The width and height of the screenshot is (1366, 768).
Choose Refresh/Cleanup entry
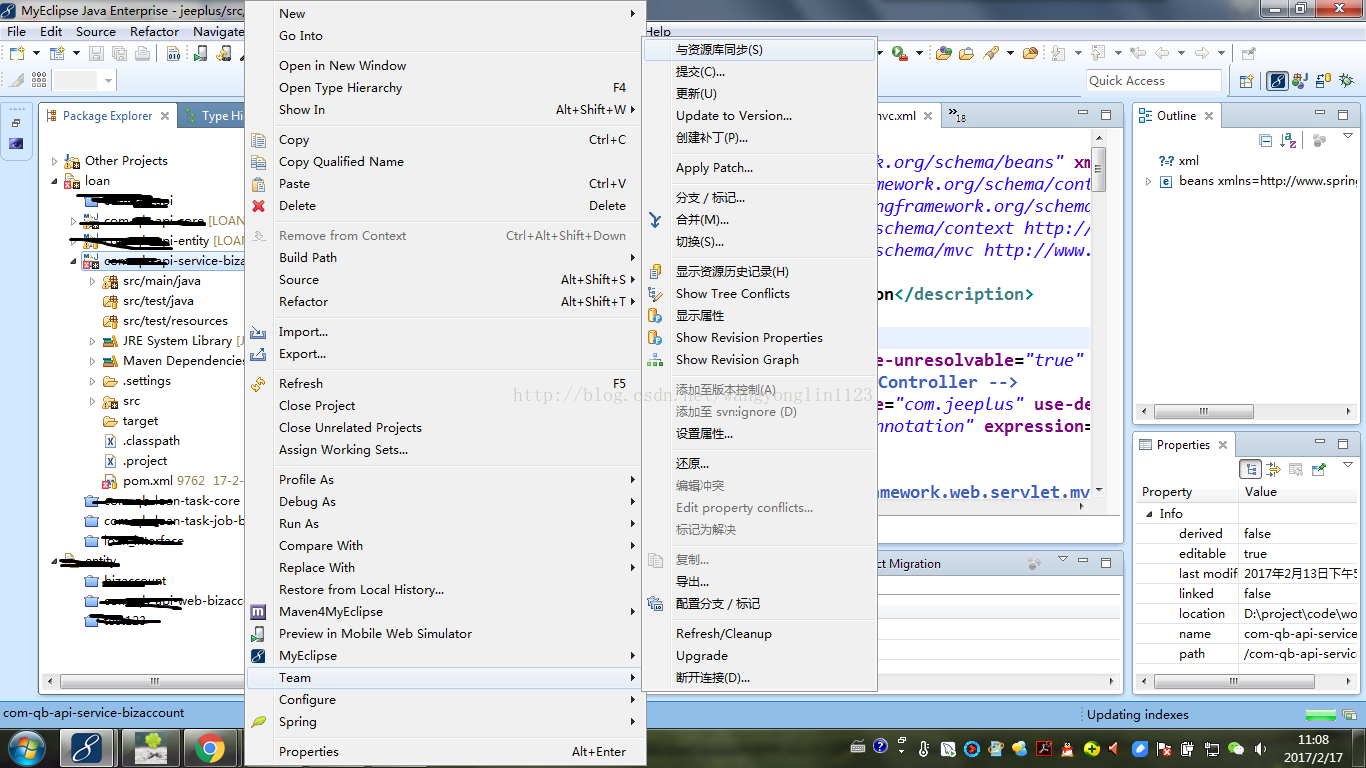tap(759, 634)
